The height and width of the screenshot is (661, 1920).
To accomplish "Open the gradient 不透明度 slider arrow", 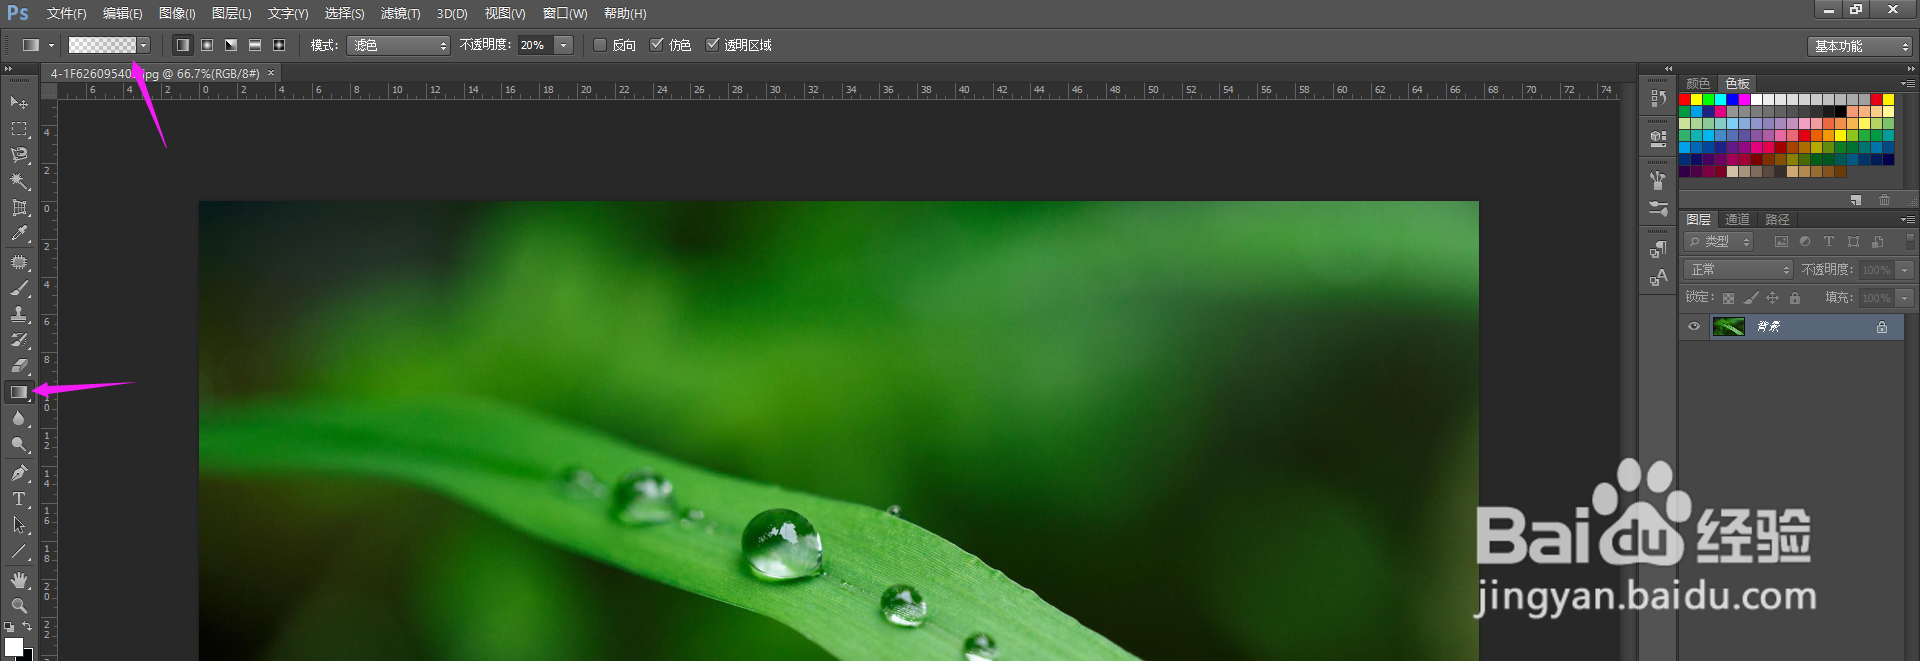I will 564,45.
